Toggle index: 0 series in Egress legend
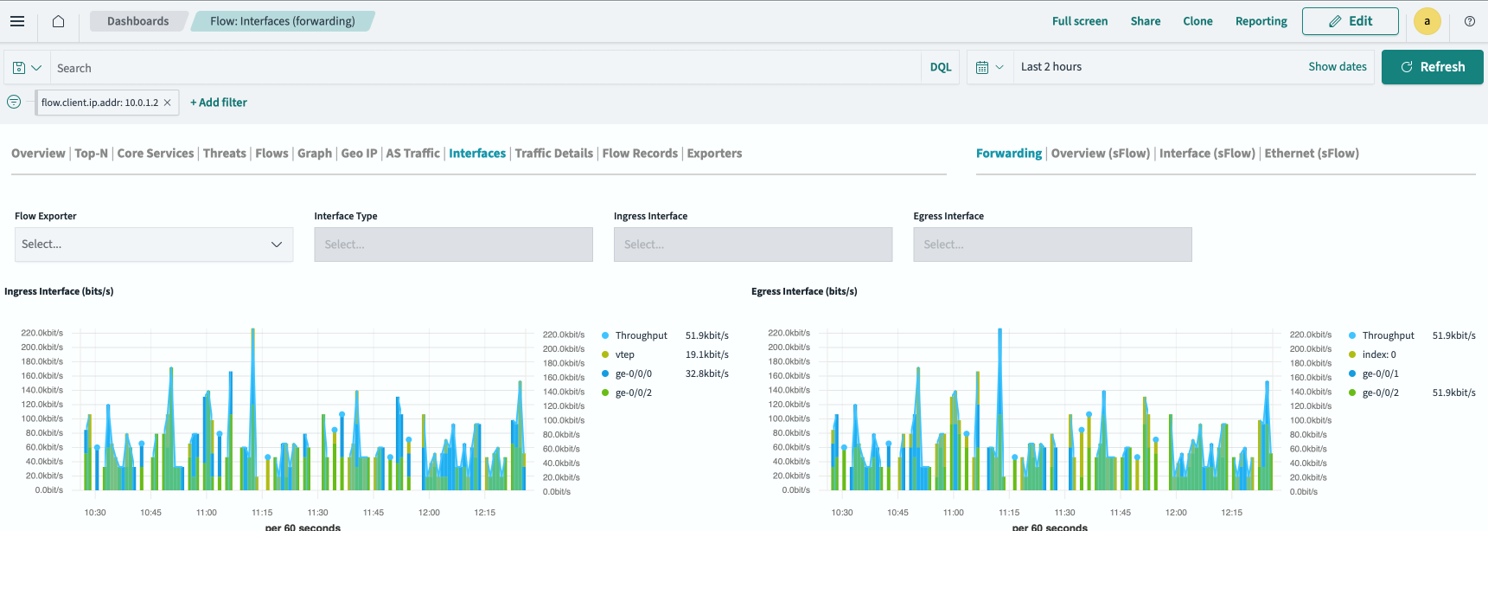Image resolution: width=1488 pixels, height=590 pixels. tap(1379, 355)
